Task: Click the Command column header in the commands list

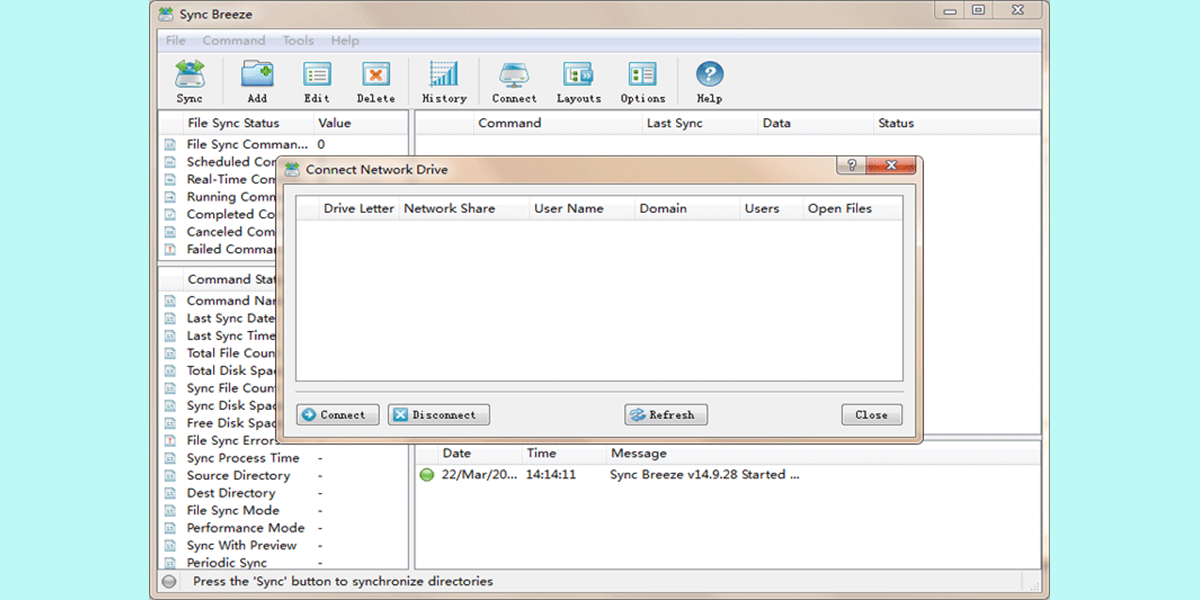Action: click(x=557, y=123)
